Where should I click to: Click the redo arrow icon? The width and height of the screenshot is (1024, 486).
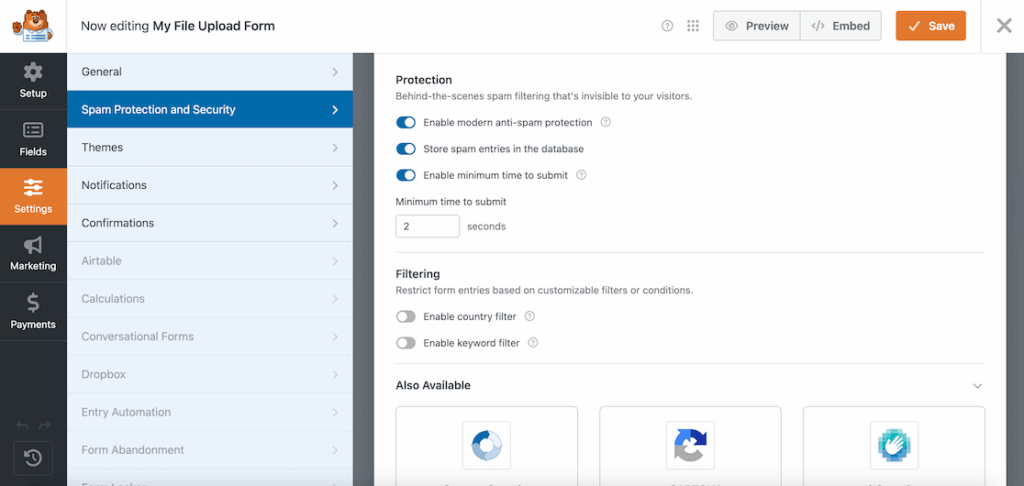pos(44,425)
